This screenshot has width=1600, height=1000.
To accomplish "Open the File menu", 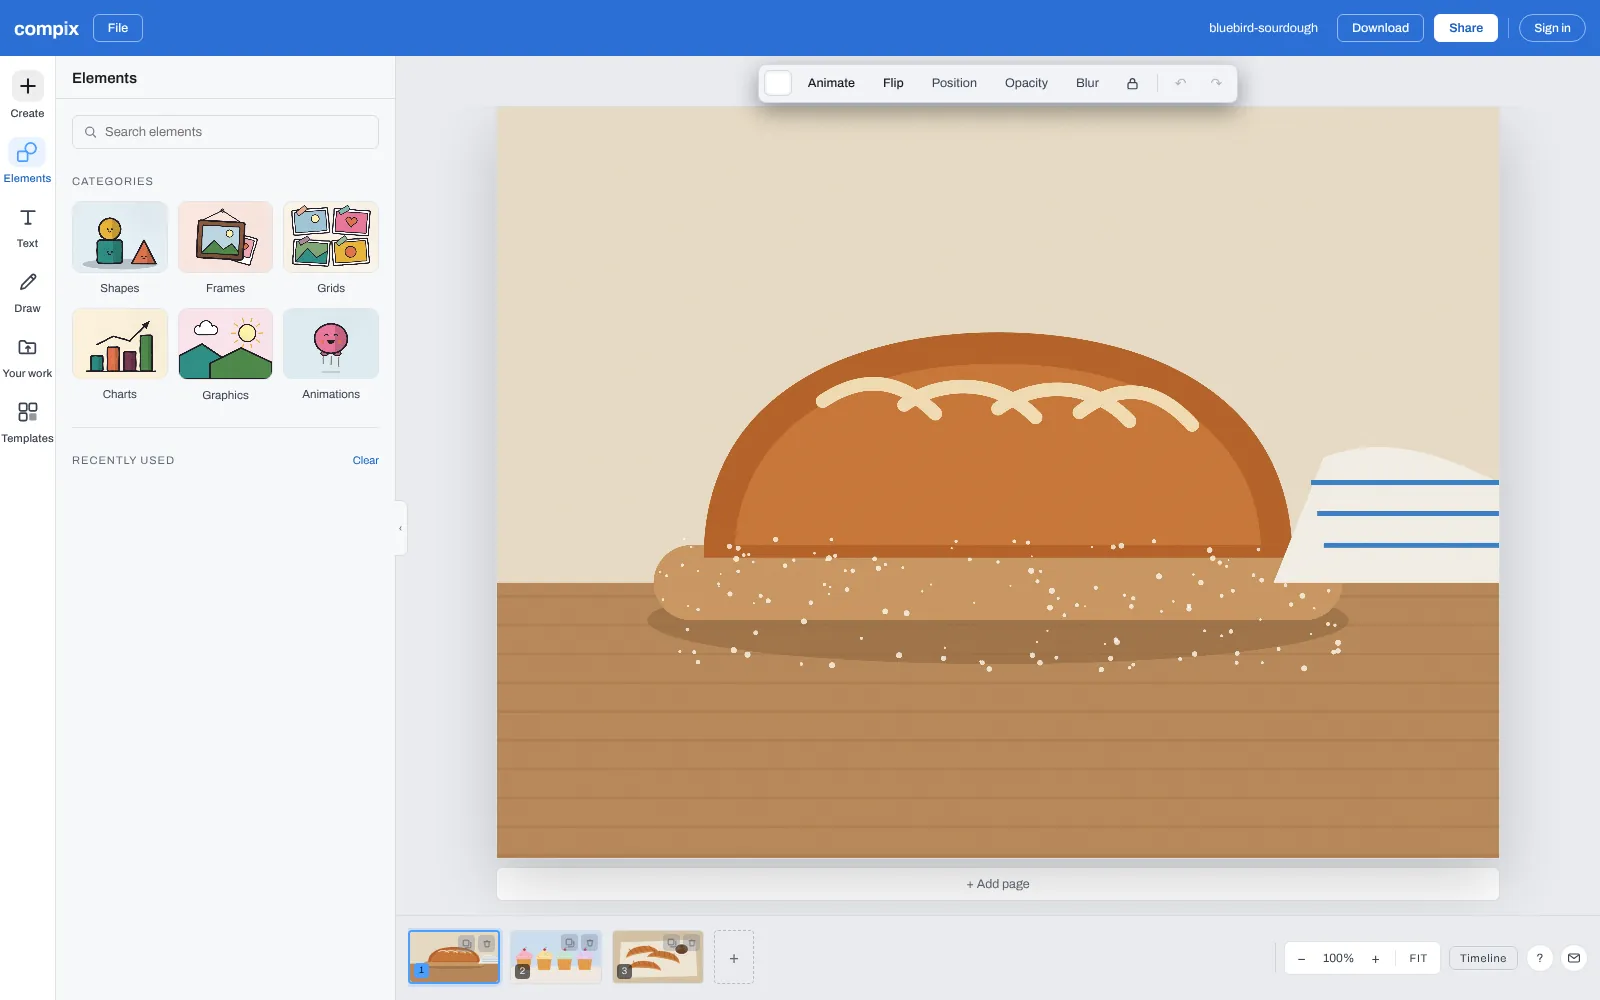I will [x=118, y=28].
